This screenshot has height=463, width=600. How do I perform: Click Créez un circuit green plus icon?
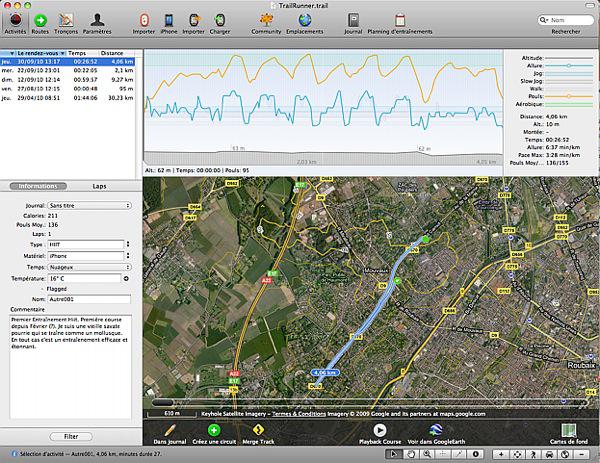point(213,430)
